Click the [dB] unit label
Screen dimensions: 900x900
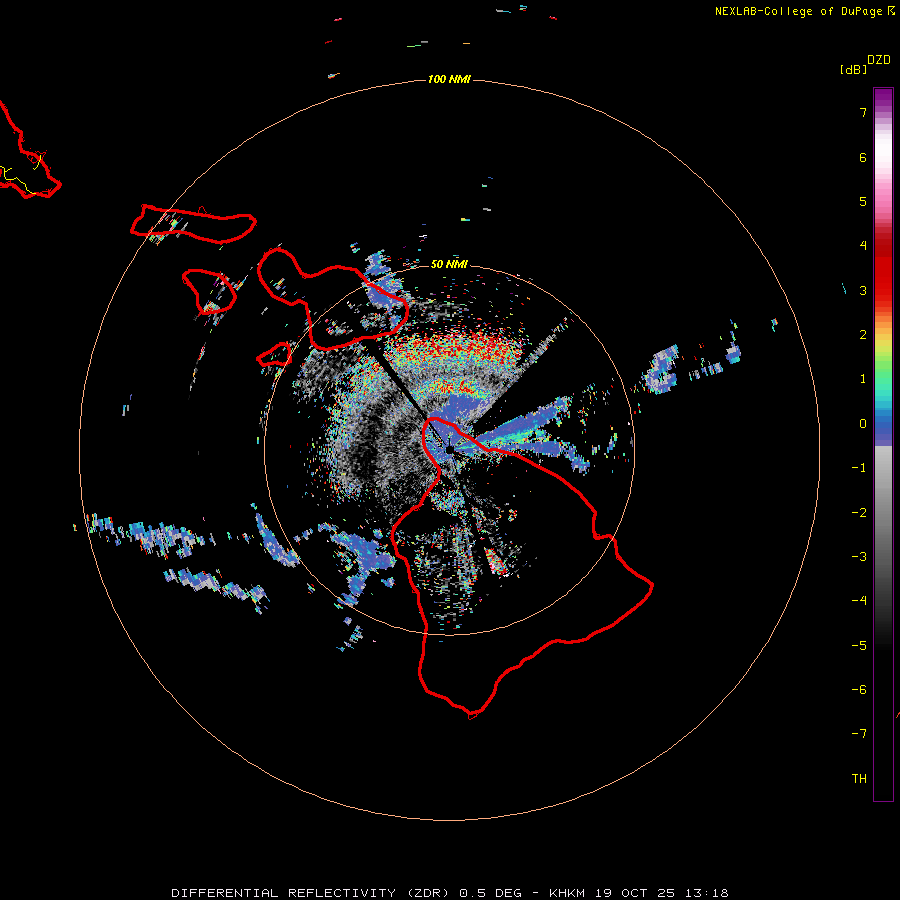pyautogui.click(x=854, y=69)
